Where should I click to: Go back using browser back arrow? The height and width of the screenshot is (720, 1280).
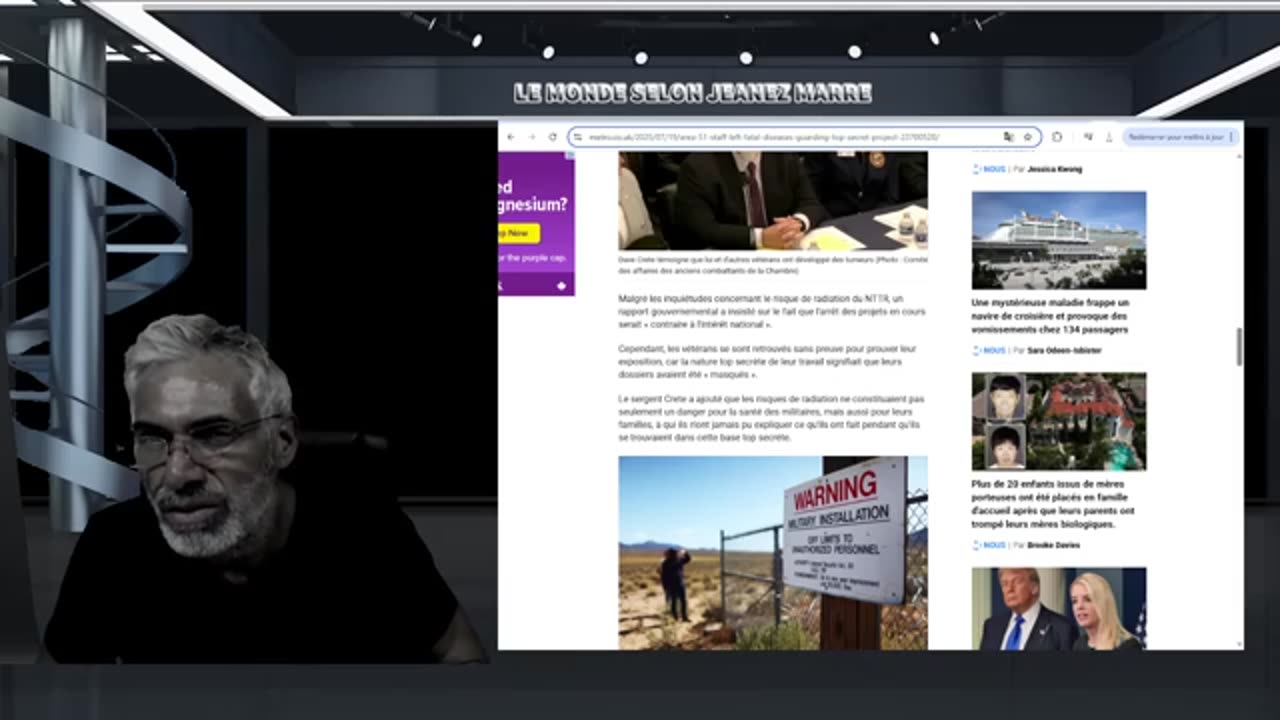coord(511,137)
